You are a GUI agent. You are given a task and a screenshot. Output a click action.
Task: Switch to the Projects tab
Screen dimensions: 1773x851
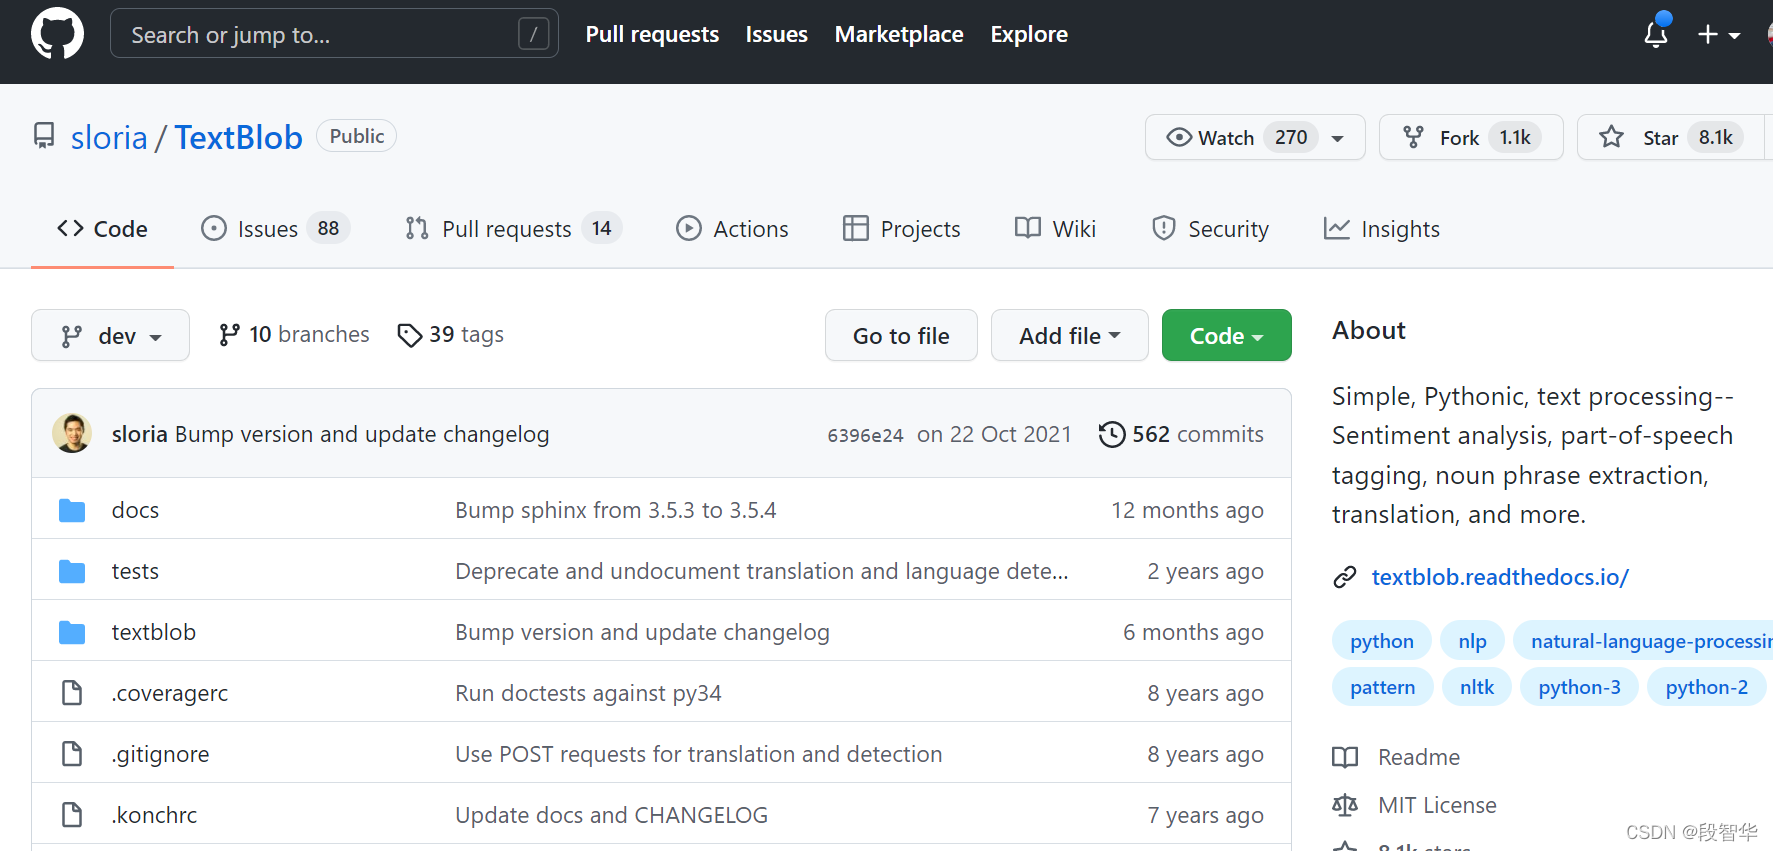click(901, 229)
